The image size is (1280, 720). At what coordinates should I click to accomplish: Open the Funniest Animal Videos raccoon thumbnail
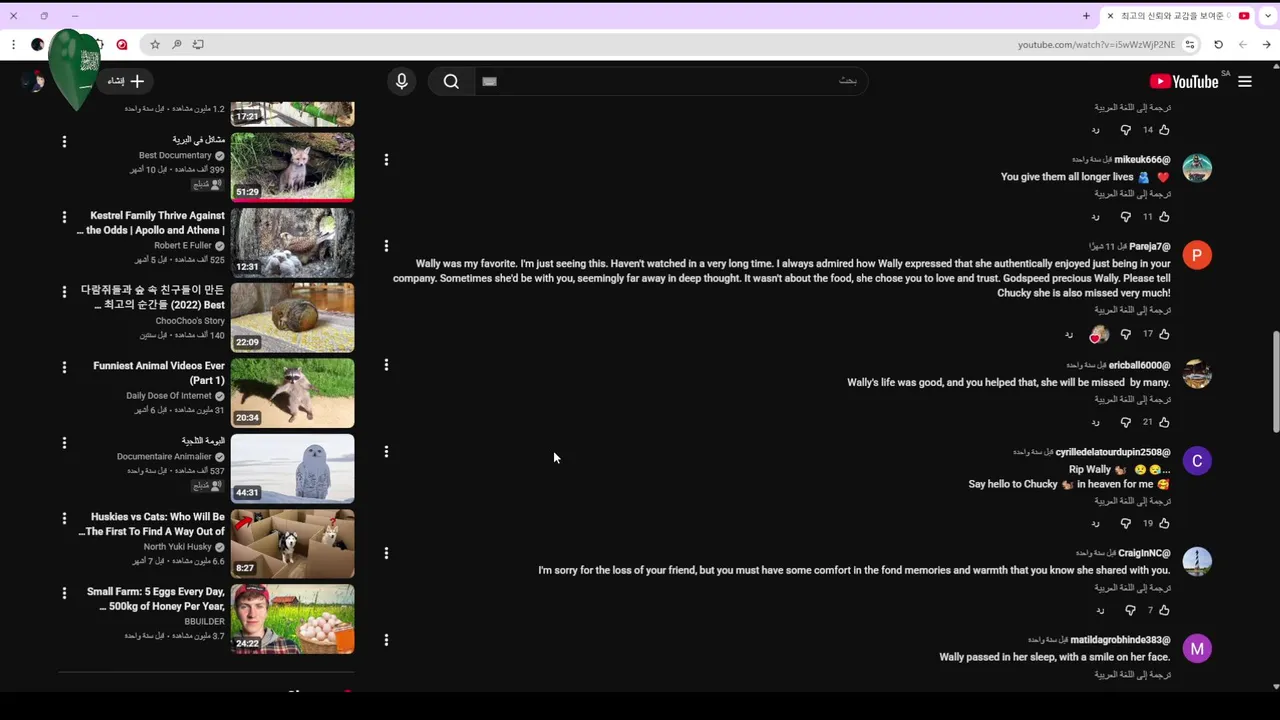292,393
